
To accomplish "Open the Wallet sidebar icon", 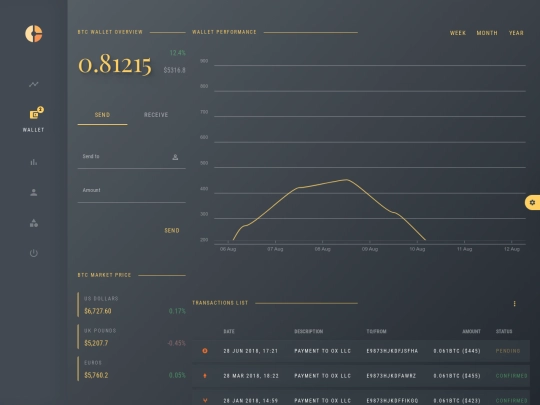I will pyautogui.click(x=34, y=114).
